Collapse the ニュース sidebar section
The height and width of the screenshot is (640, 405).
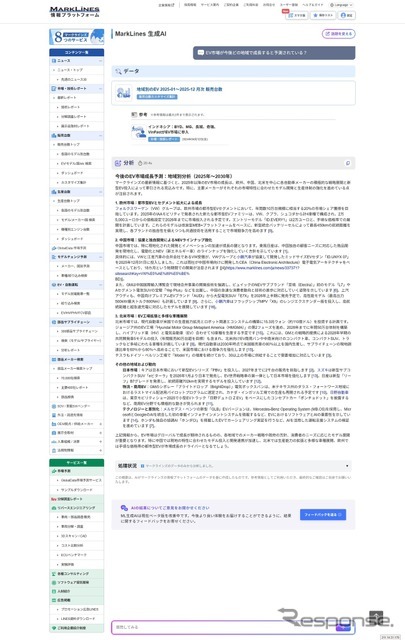100,60
